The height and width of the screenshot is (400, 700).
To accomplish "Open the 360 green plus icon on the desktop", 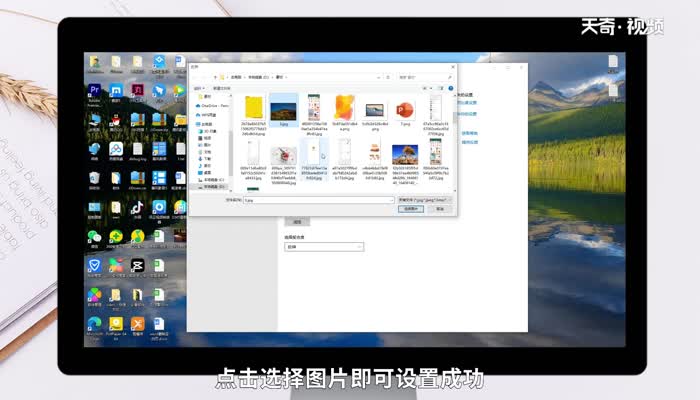I will click(x=116, y=237).
